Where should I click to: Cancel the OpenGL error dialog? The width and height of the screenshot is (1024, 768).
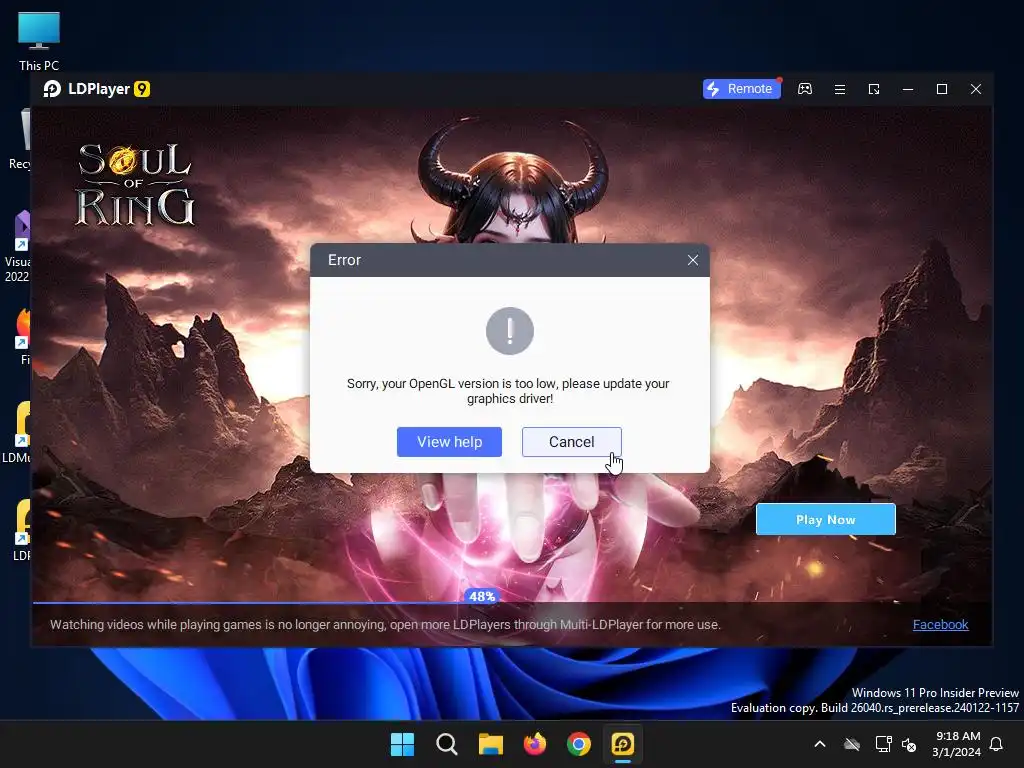pos(571,442)
